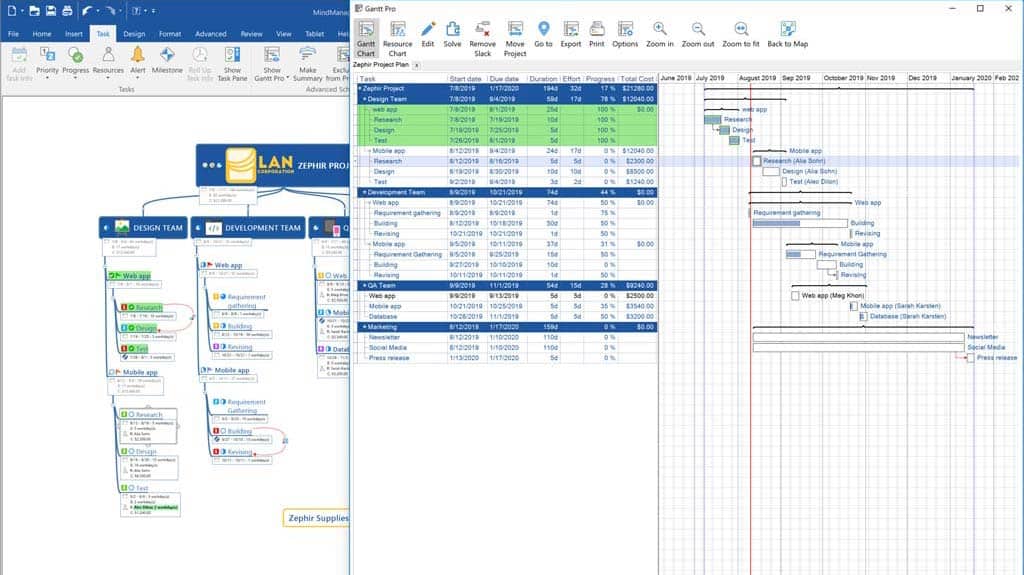
Task: Open the Home ribbon tab
Action: pos(42,34)
